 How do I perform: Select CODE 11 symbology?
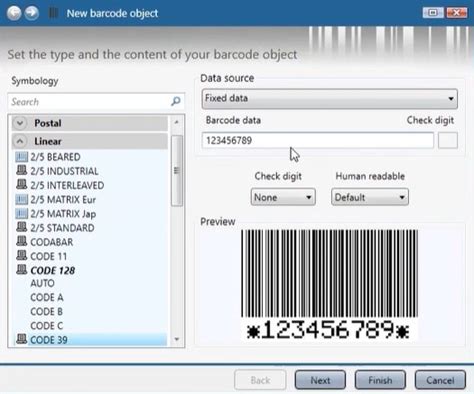point(49,256)
